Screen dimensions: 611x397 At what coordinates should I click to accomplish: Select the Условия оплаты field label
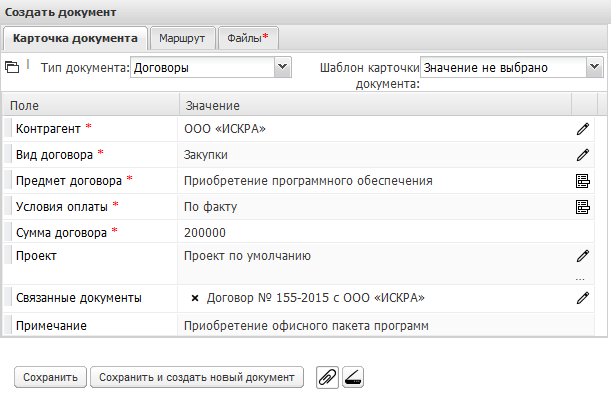[x=62, y=207]
